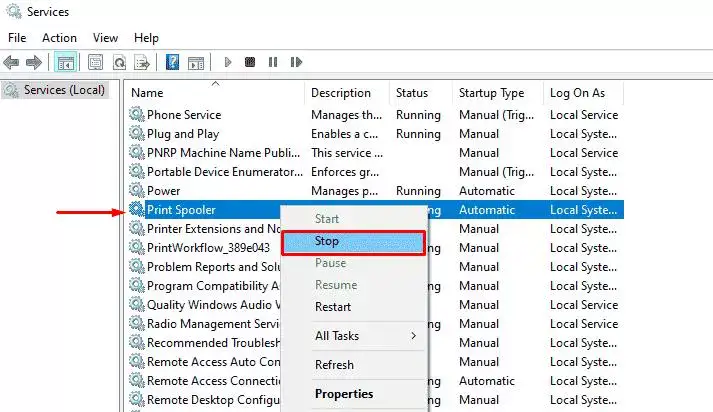The height and width of the screenshot is (412, 713).
Task: Click the Services app icon in title bar
Action: [14, 11]
